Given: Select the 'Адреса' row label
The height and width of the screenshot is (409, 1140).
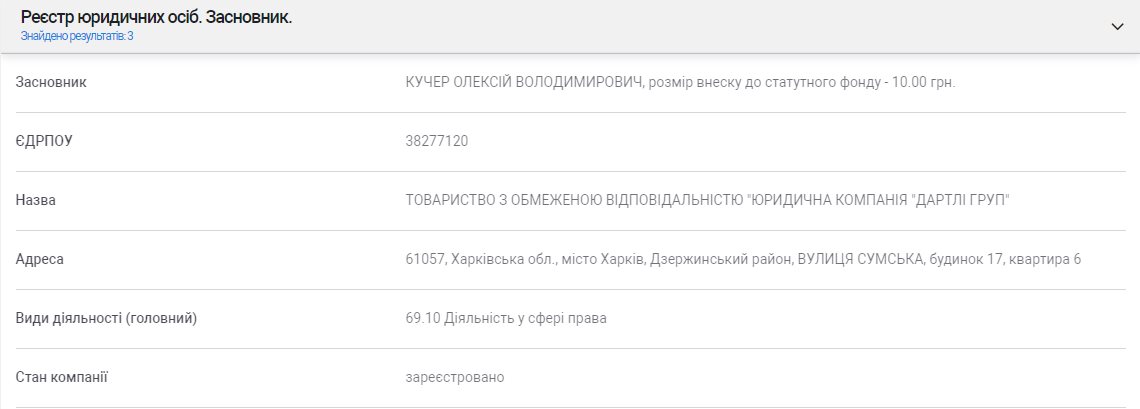Looking at the screenshot, I should 40,259.
